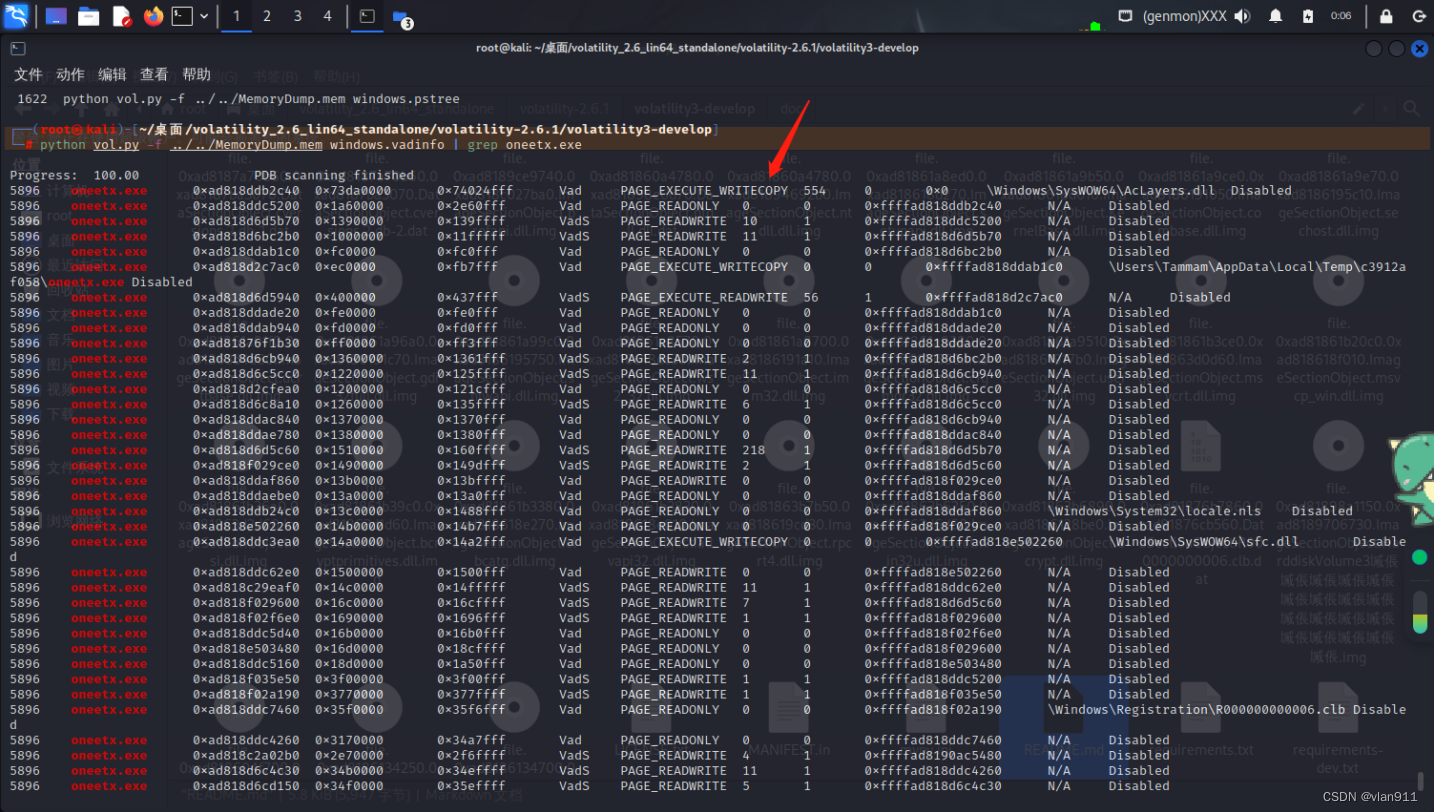
Task: Open the Kali applications menu
Action: click(18, 16)
